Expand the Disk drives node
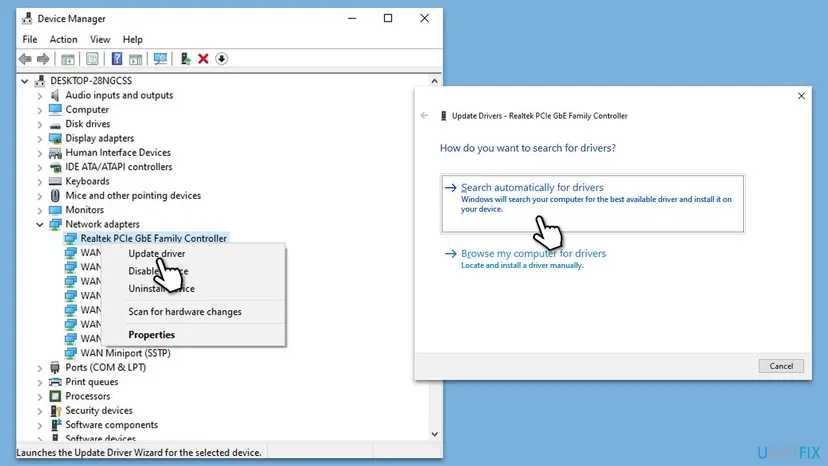 pos(40,125)
